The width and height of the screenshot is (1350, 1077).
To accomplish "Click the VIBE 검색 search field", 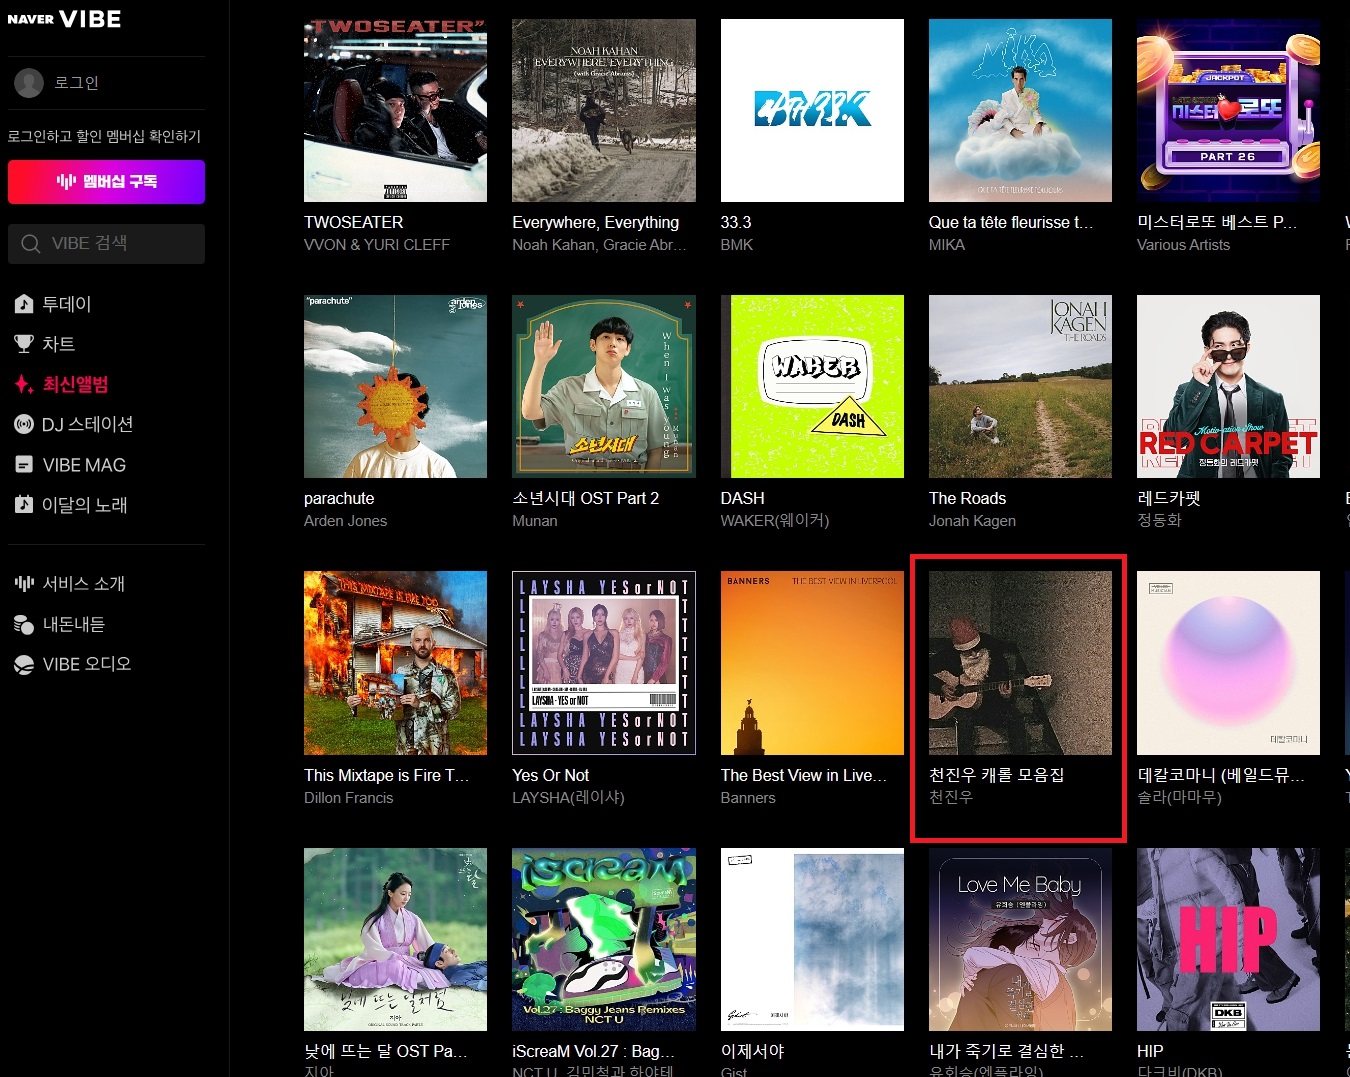I will [x=106, y=243].
